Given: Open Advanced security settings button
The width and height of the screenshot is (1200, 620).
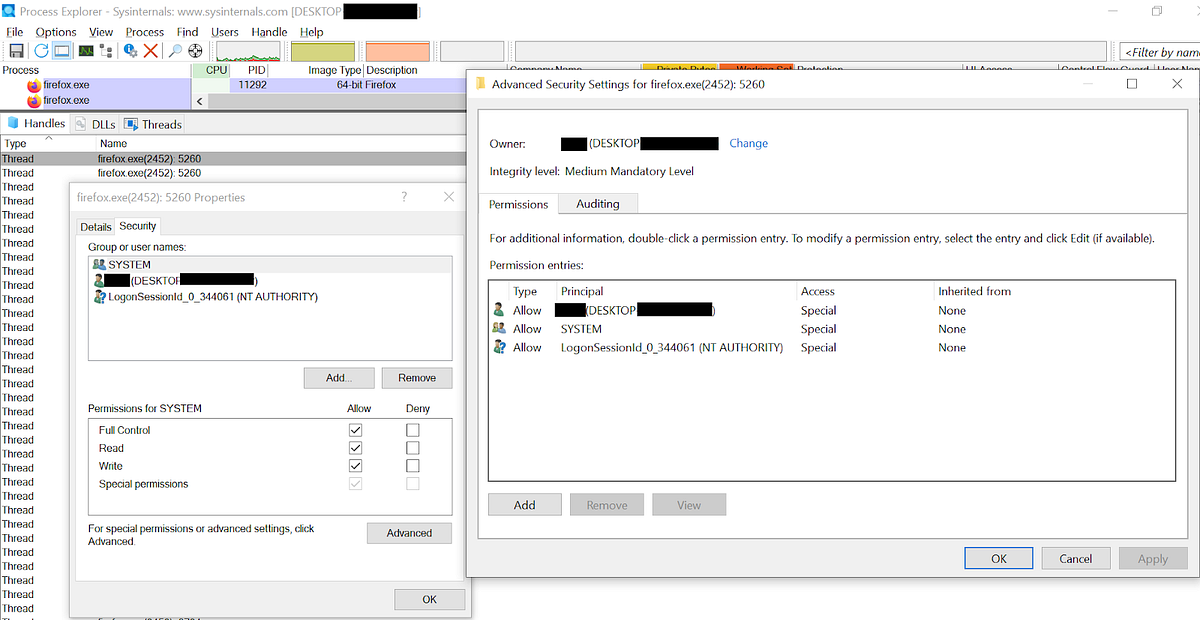Looking at the screenshot, I should pos(409,532).
